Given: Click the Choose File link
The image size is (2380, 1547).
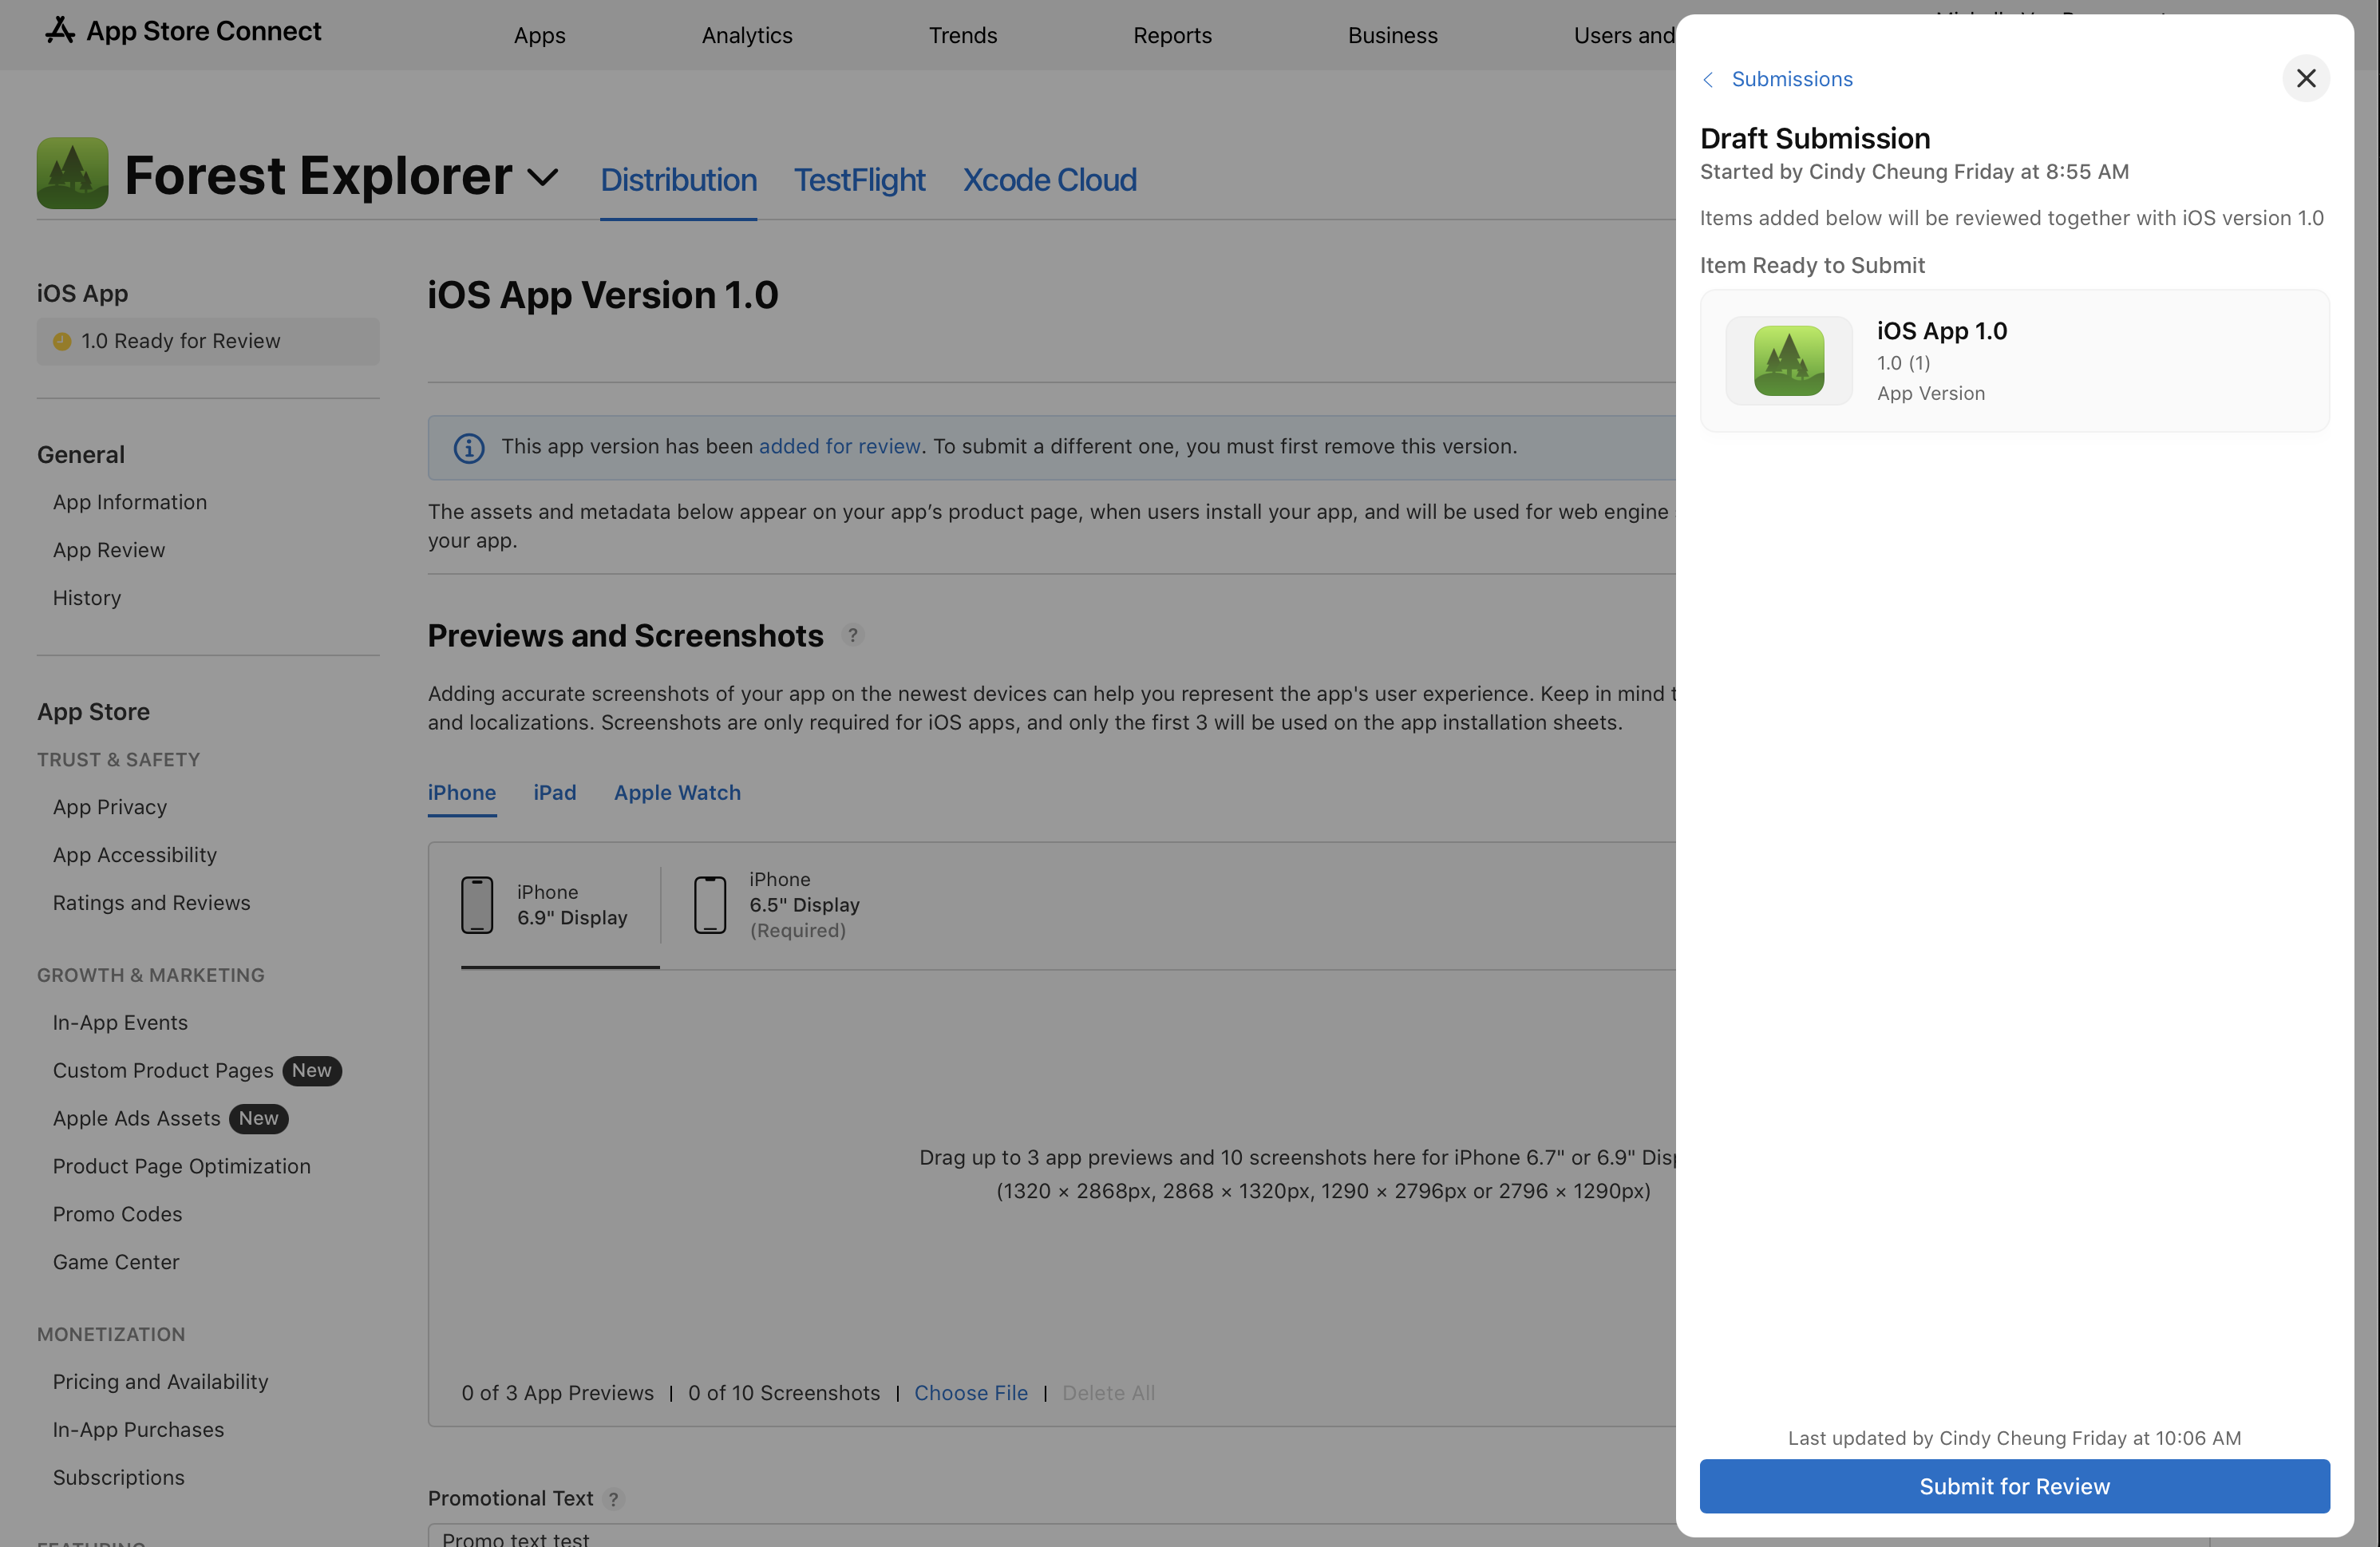Looking at the screenshot, I should coord(971,1393).
